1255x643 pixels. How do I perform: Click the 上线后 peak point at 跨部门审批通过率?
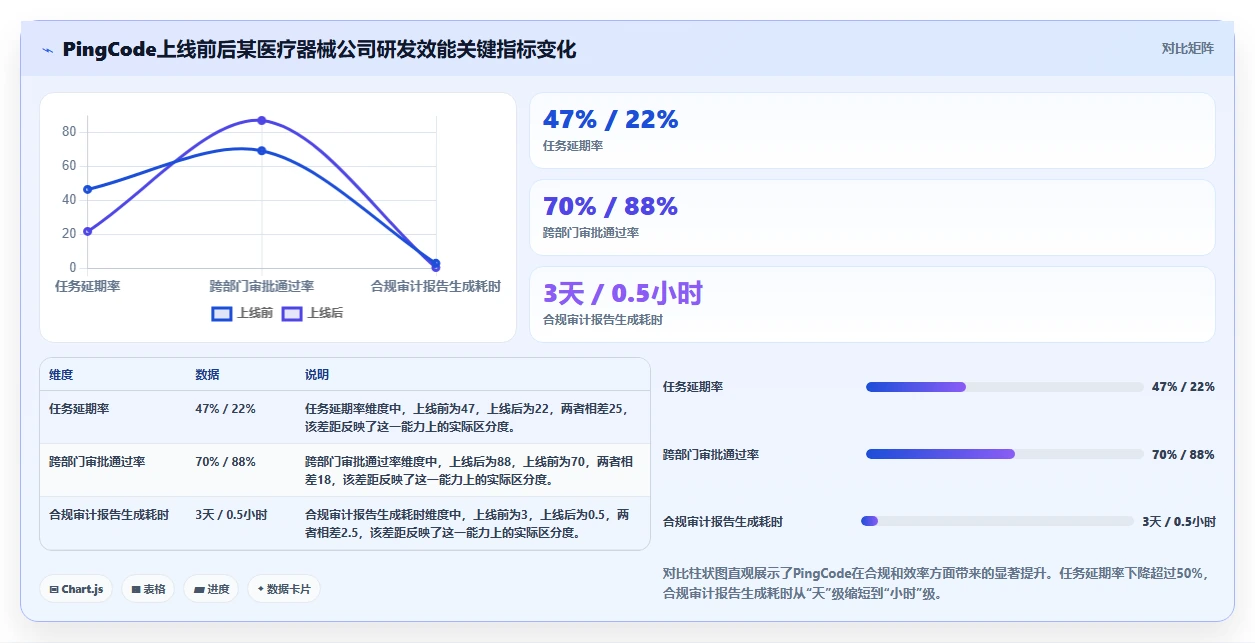pyautogui.click(x=262, y=120)
